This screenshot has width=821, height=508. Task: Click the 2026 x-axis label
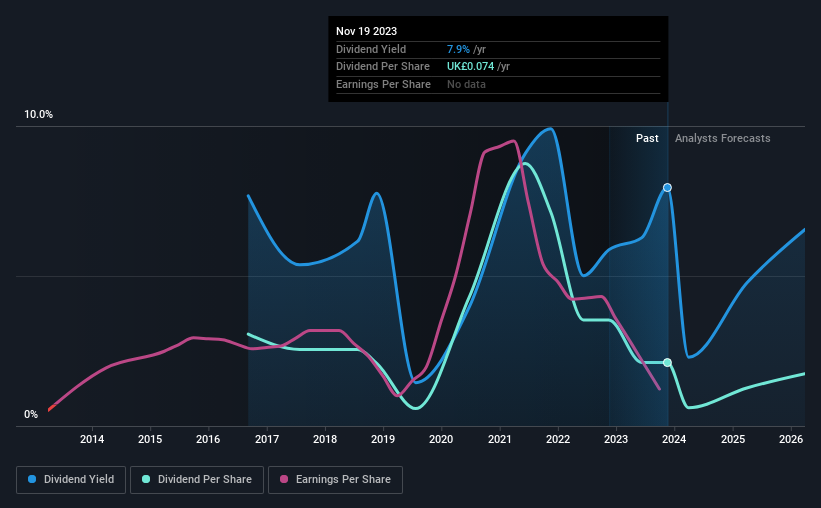(x=791, y=439)
